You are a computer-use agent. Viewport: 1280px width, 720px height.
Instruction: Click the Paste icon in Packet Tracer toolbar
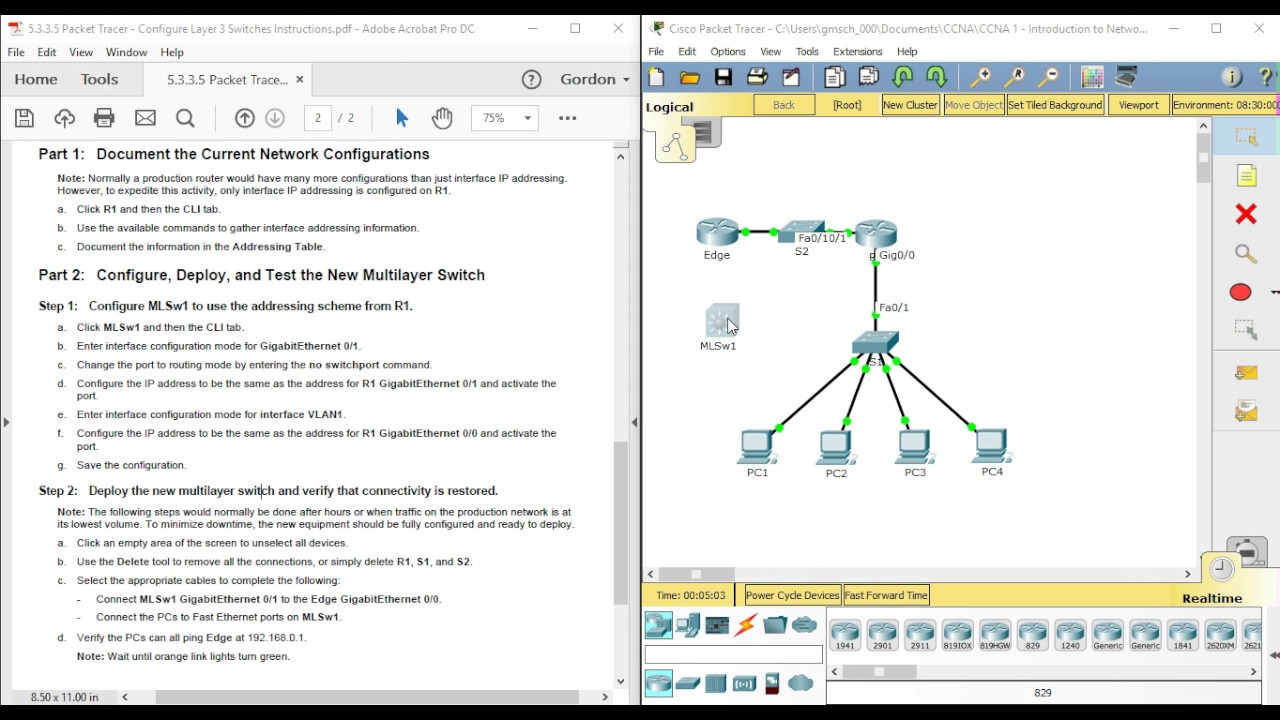(869, 77)
